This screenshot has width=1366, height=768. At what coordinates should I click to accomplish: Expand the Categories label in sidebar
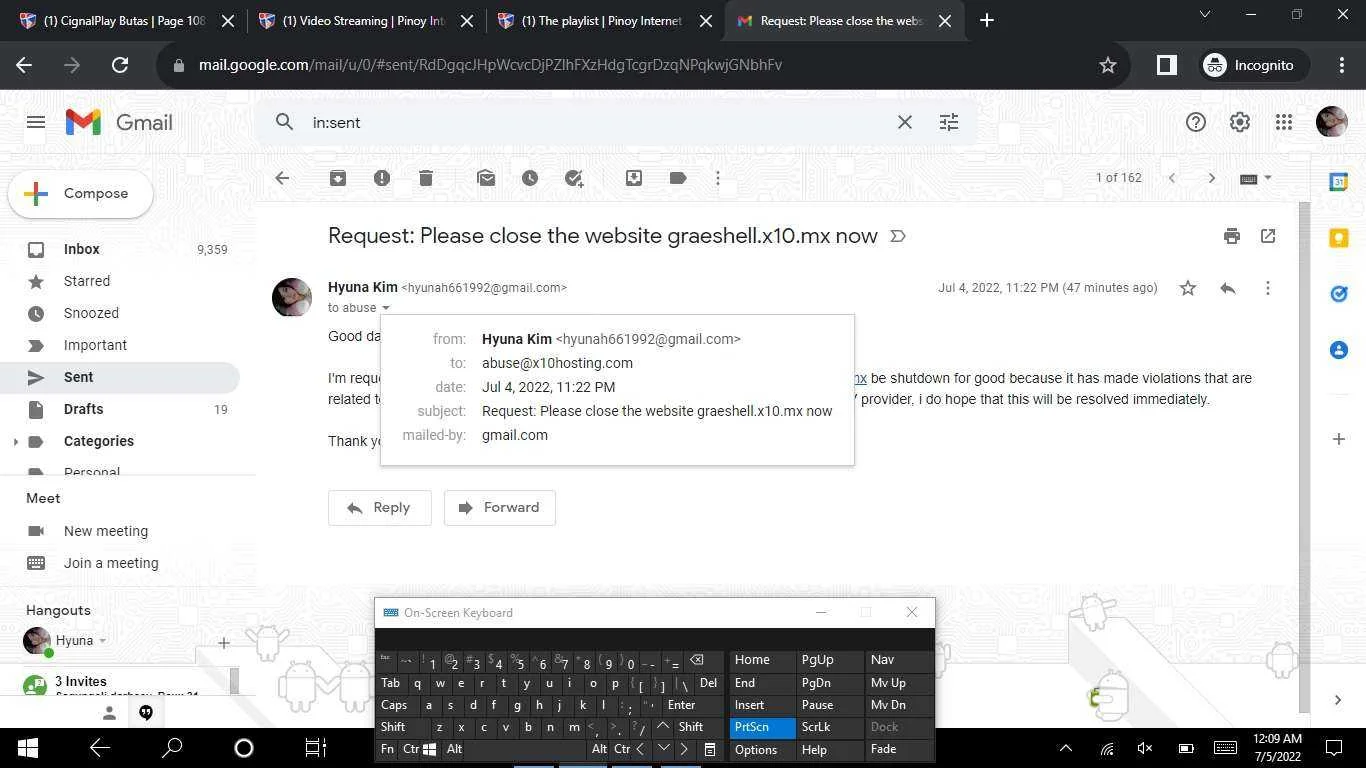pos(15,441)
